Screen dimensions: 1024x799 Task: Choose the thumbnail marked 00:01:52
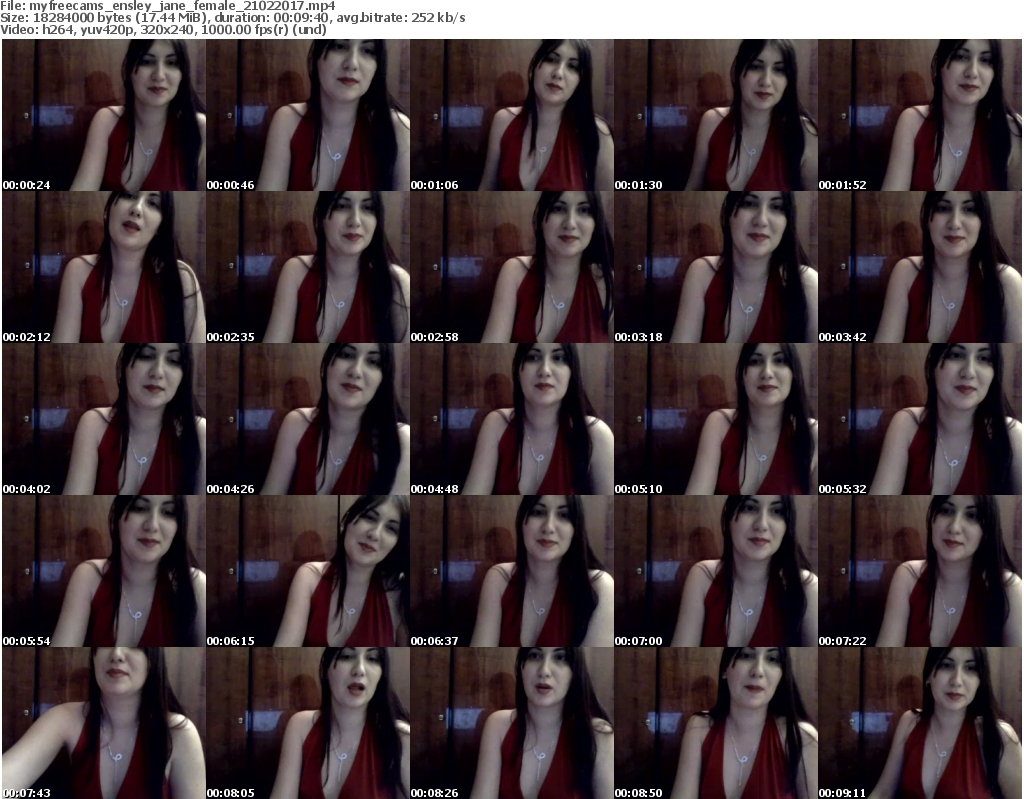(x=920, y=115)
